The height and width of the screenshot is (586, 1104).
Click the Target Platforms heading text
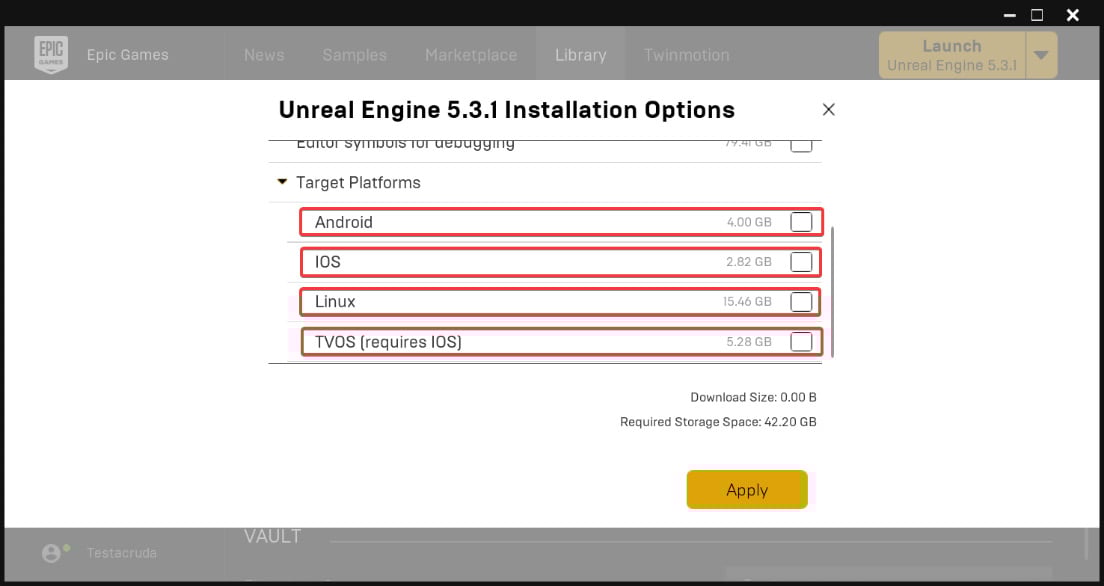click(358, 182)
